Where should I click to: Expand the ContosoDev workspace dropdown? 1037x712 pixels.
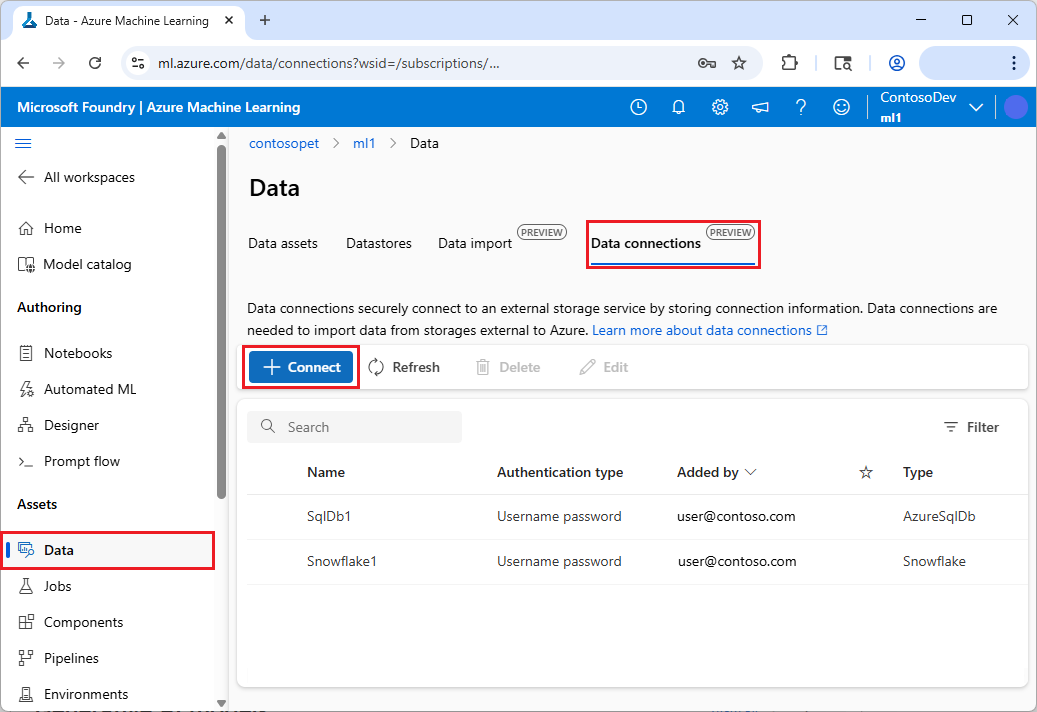(976, 108)
